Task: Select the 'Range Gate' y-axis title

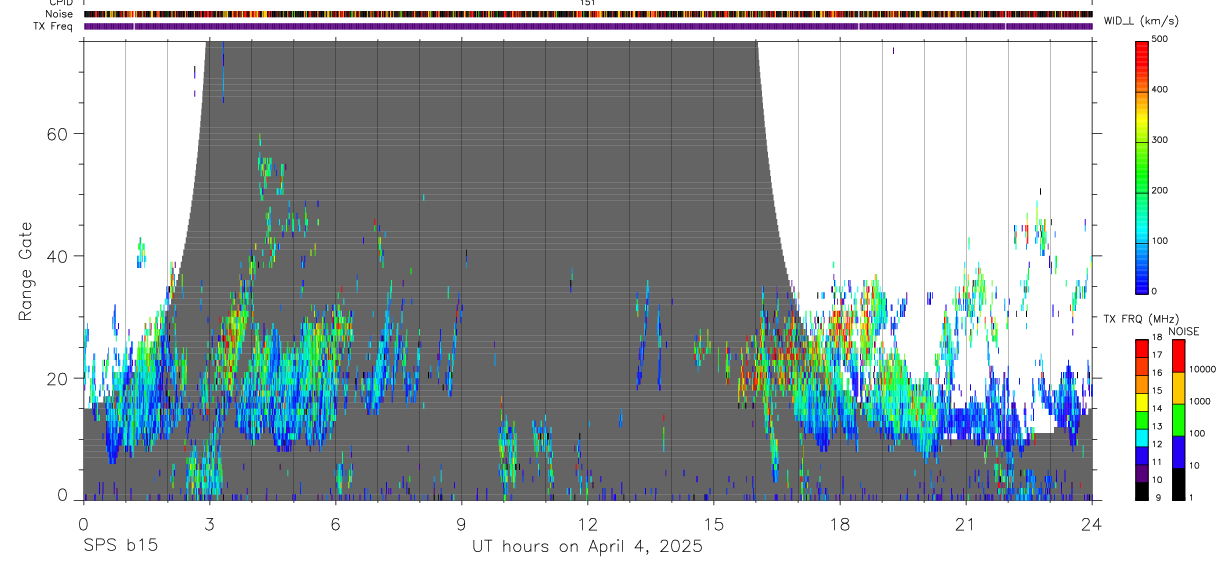Action: [x=25, y=271]
